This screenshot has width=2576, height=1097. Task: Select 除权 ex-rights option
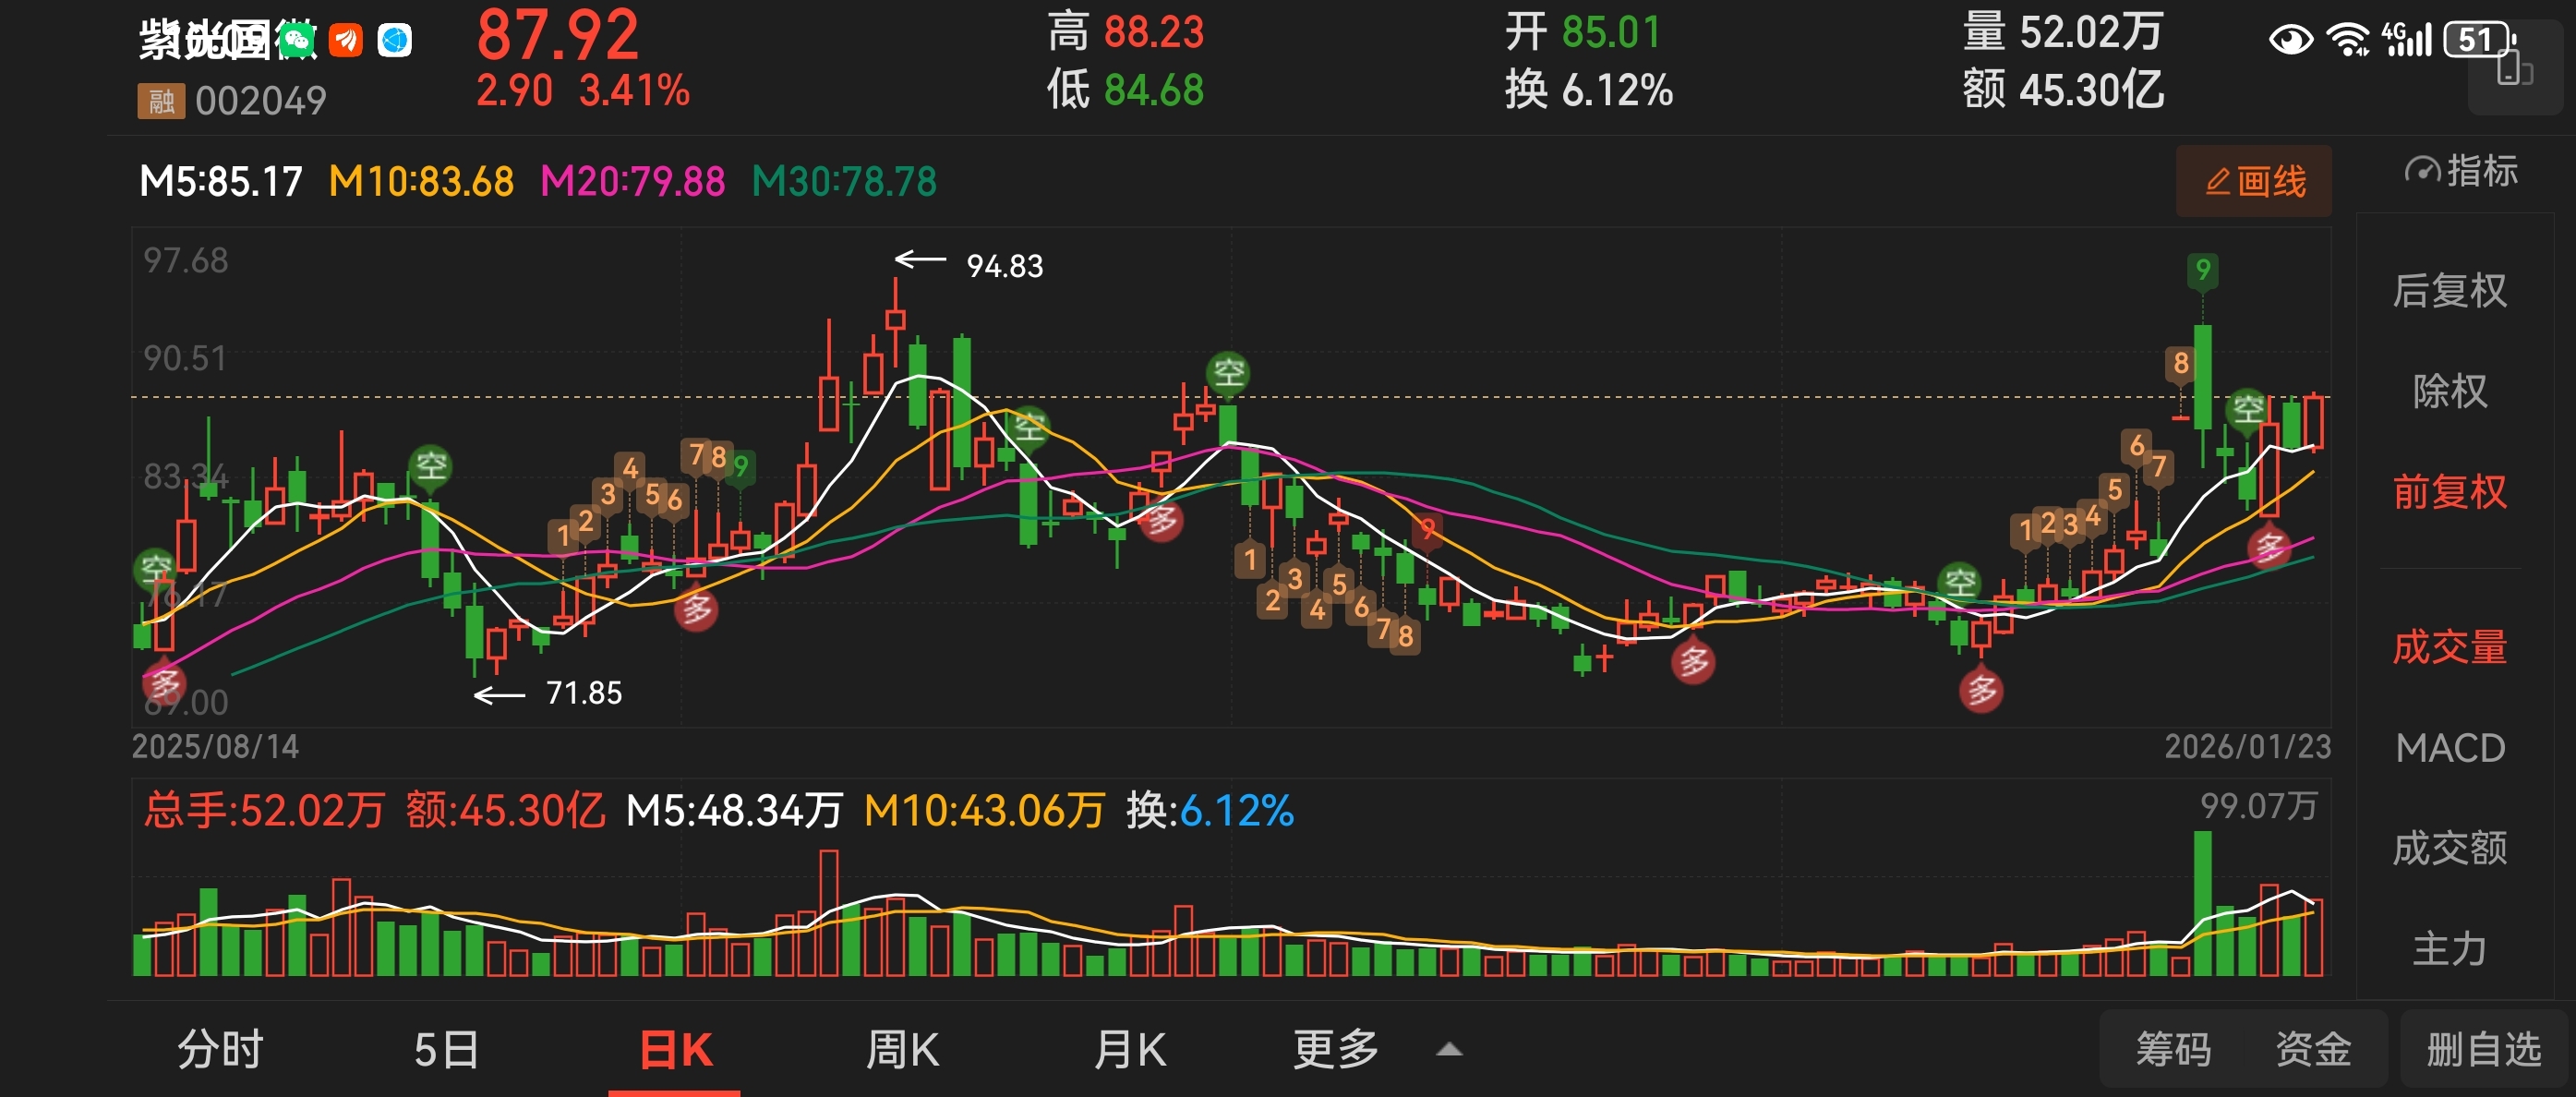(x=2449, y=391)
